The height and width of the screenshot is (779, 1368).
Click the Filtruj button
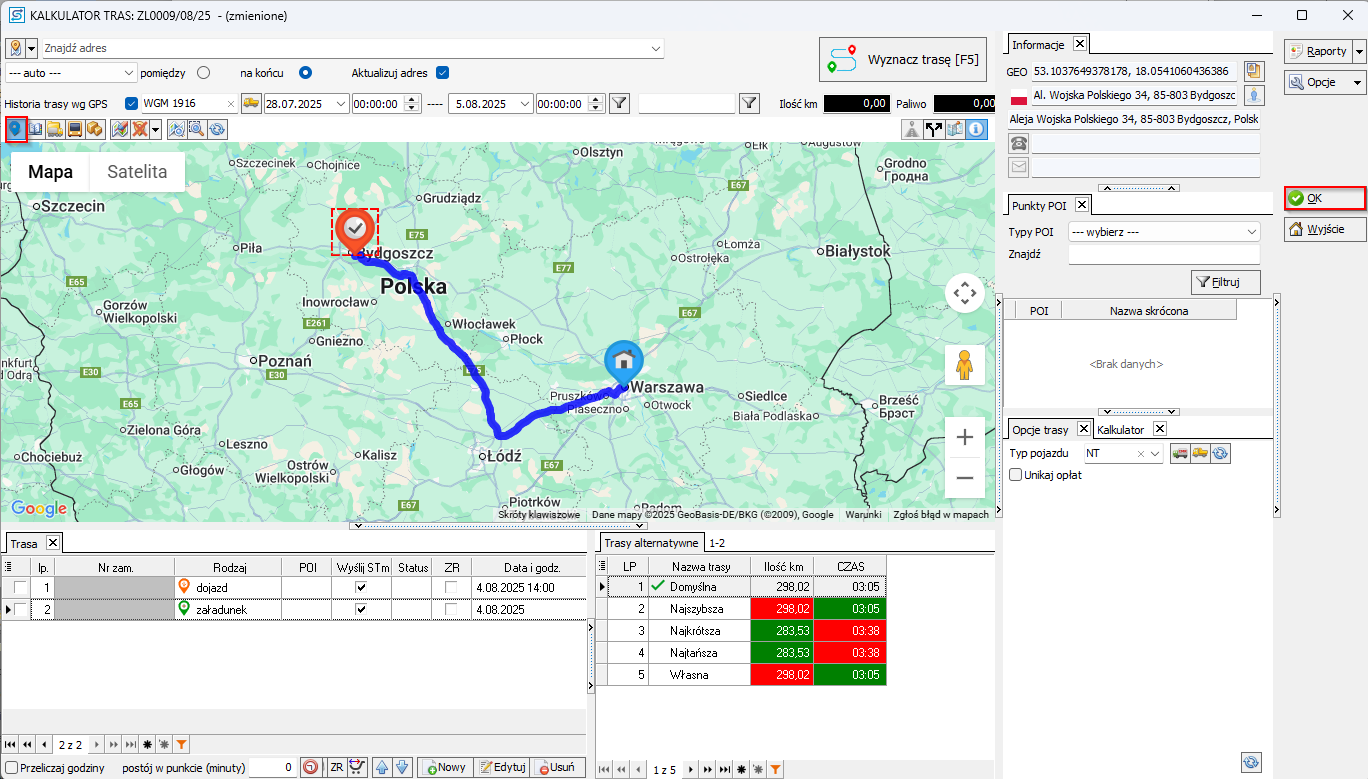[x=1225, y=282]
